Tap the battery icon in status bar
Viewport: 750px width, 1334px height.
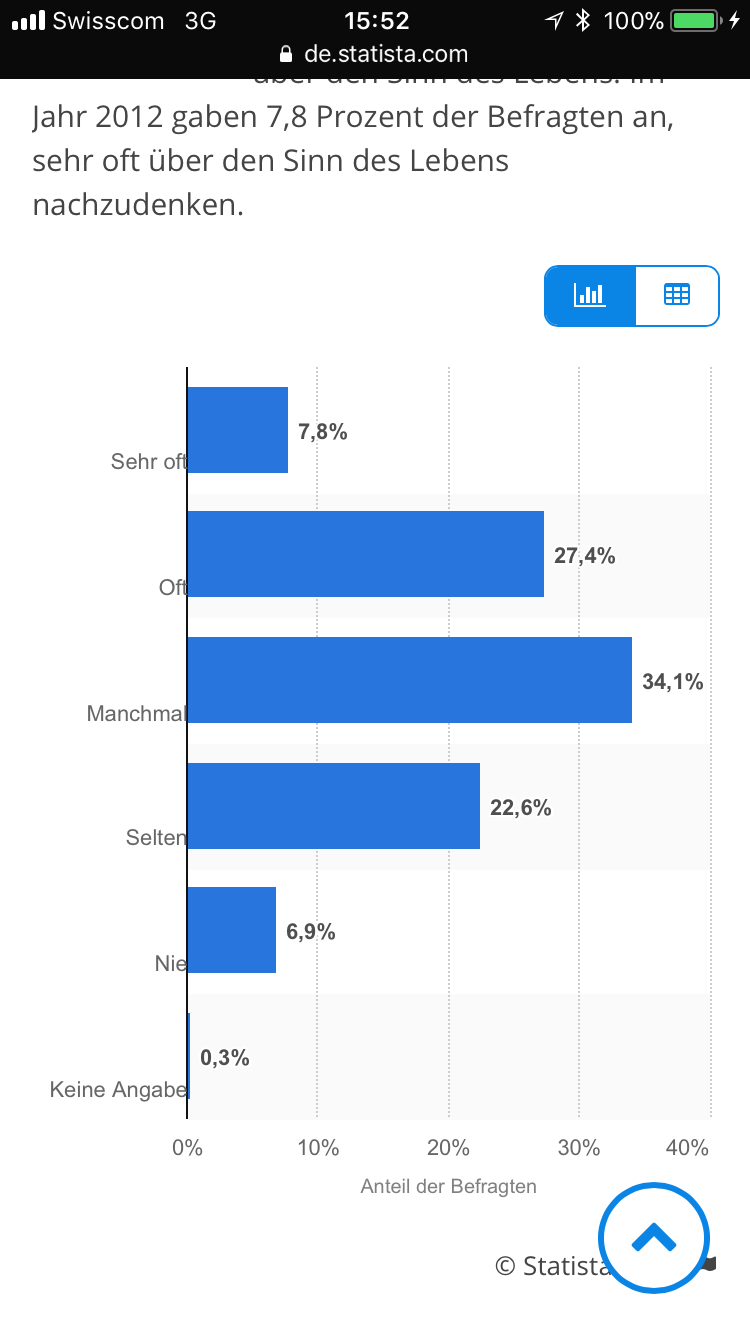coord(694,20)
